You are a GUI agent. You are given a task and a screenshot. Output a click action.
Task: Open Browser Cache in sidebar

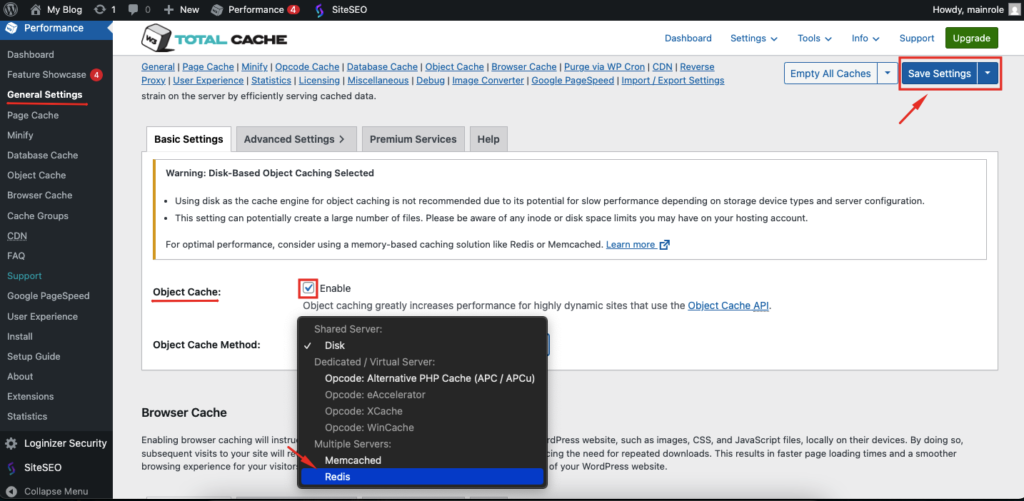point(40,195)
